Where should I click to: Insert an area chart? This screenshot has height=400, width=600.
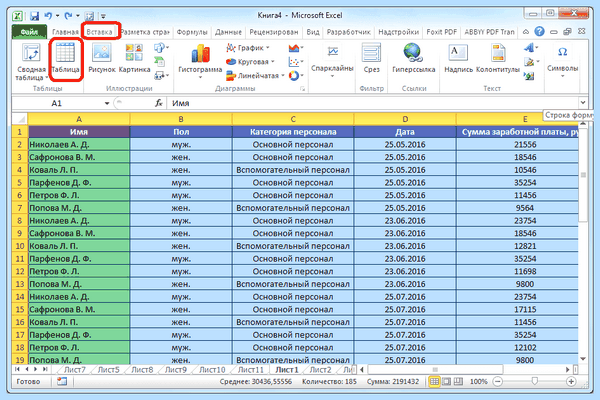click(x=294, y=48)
